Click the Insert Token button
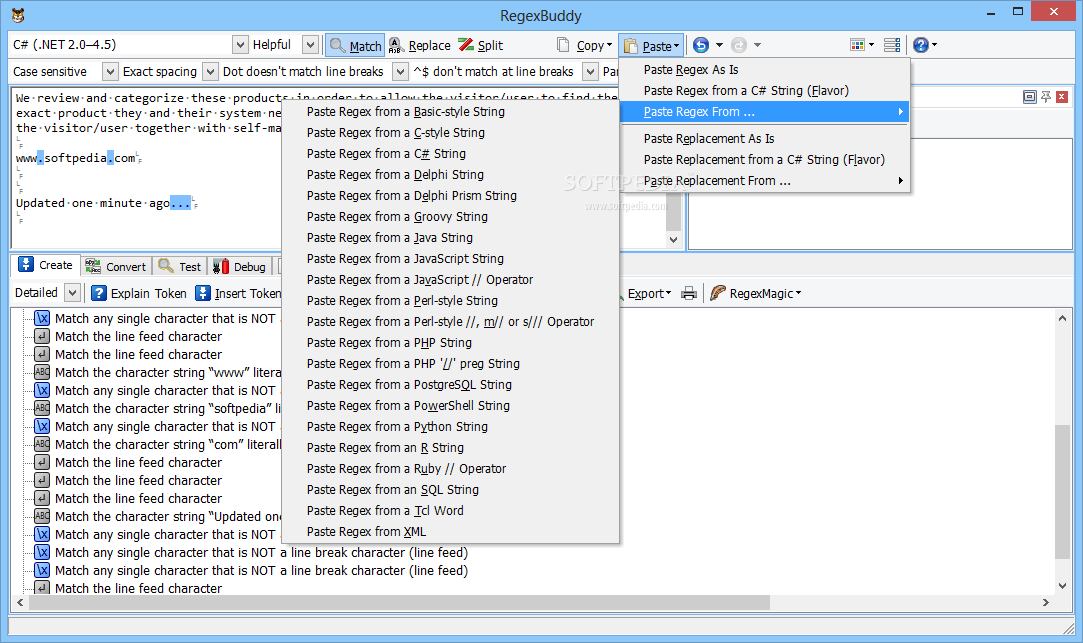The width and height of the screenshot is (1083, 643). [x=238, y=294]
